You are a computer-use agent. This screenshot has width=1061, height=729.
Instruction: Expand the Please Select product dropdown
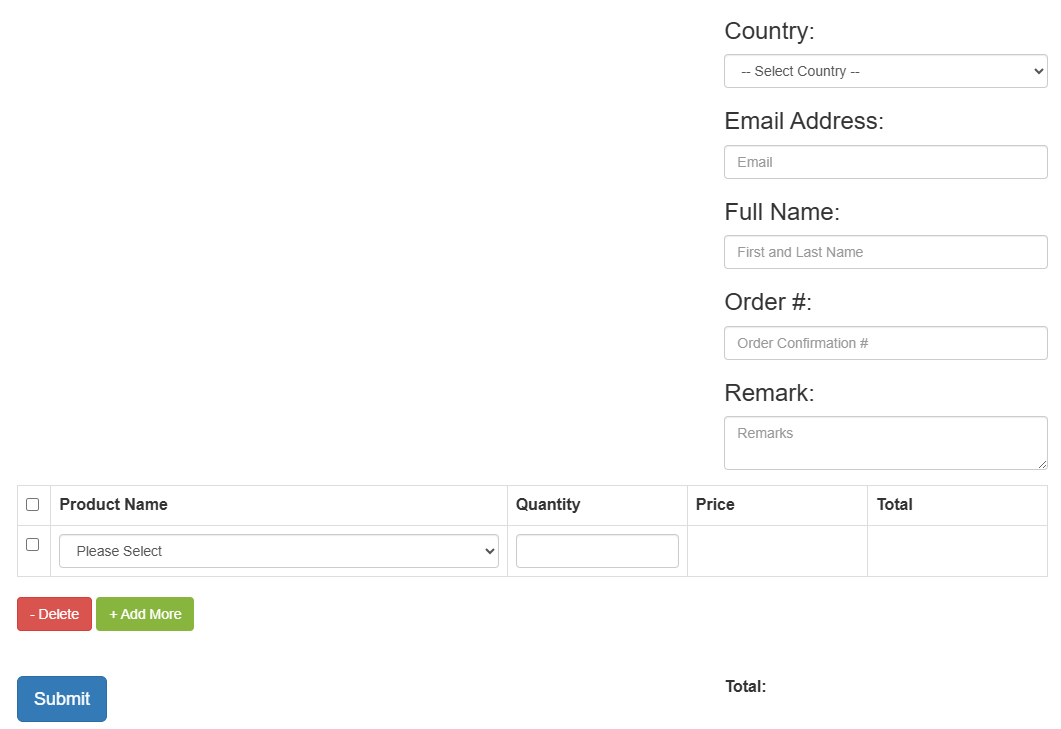point(279,551)
